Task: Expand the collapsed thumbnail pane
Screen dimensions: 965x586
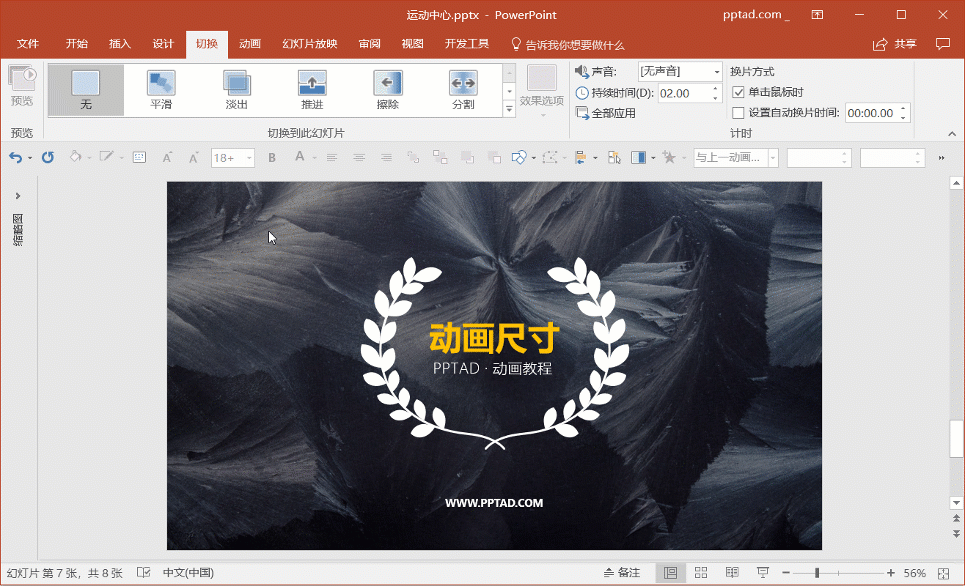Action: coord(18,196)
